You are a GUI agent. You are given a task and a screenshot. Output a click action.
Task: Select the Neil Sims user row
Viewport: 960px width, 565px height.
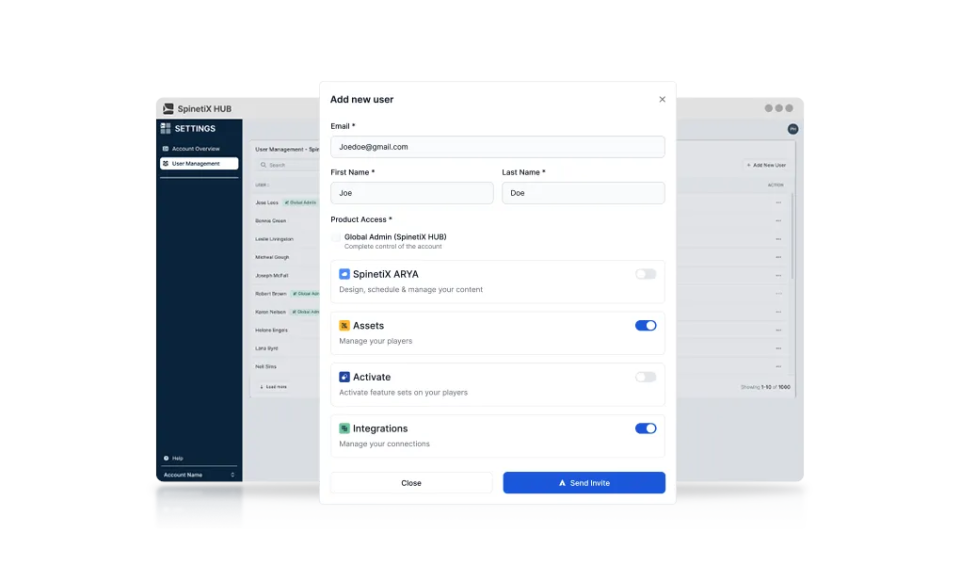coord(287,366)
